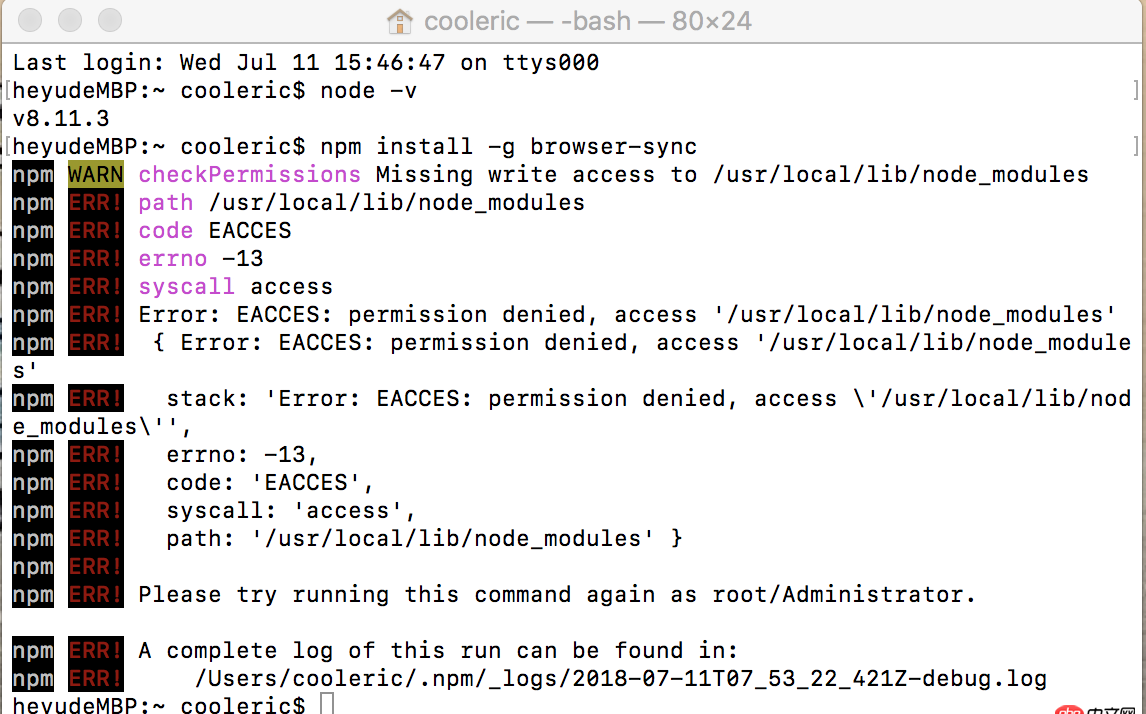Click the debug.log file path

point(620,679)
